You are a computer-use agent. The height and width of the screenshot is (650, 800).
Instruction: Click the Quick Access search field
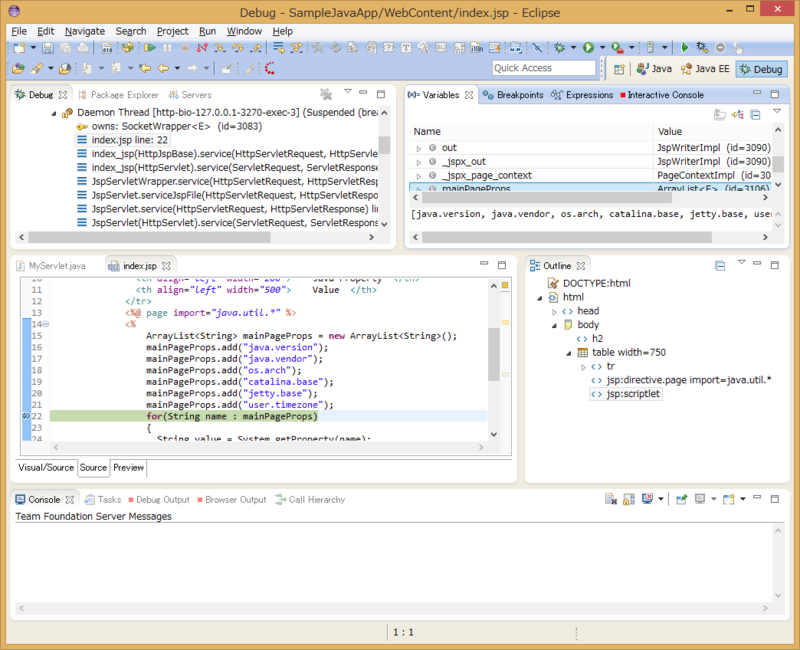(x=544, y=68)
